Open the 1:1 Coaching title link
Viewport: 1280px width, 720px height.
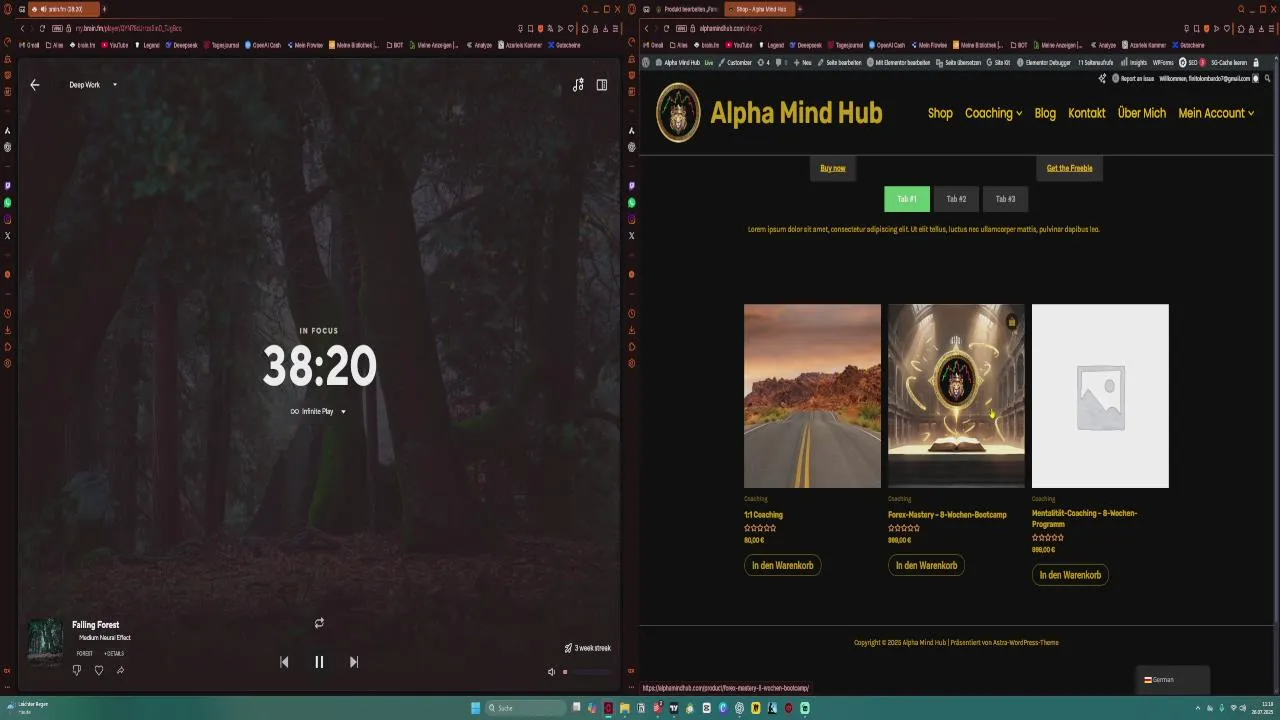coord(763,515)
